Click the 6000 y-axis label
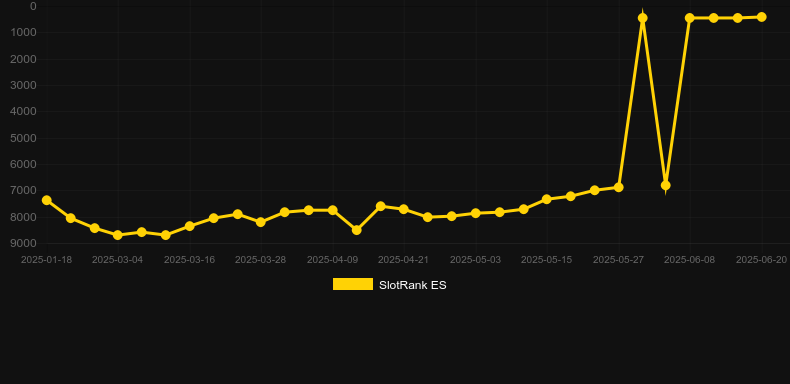 point(24,164)
